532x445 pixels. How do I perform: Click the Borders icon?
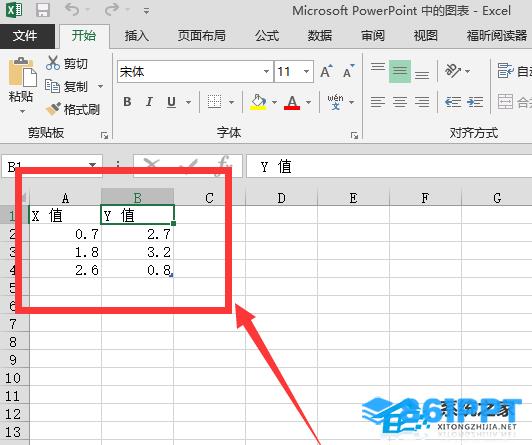pos(214,102)
